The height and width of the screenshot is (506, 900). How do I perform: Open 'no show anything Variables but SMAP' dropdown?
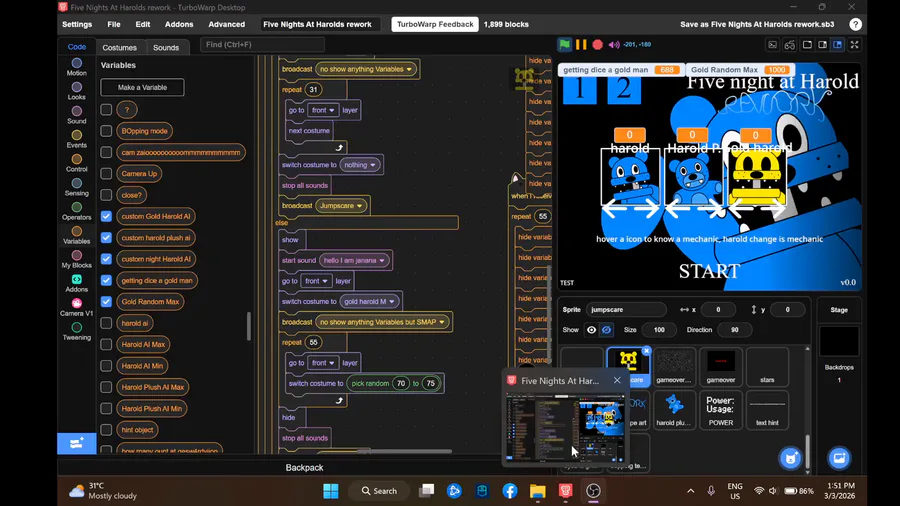tap(382, 322)
